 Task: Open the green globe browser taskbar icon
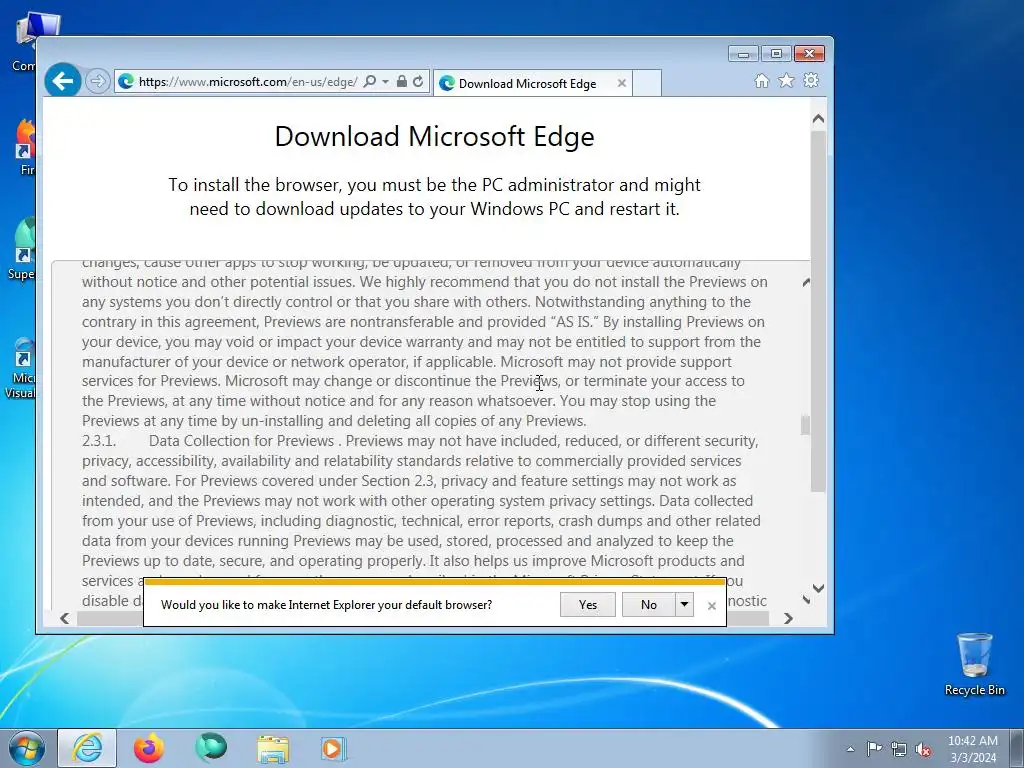point(211,748)
